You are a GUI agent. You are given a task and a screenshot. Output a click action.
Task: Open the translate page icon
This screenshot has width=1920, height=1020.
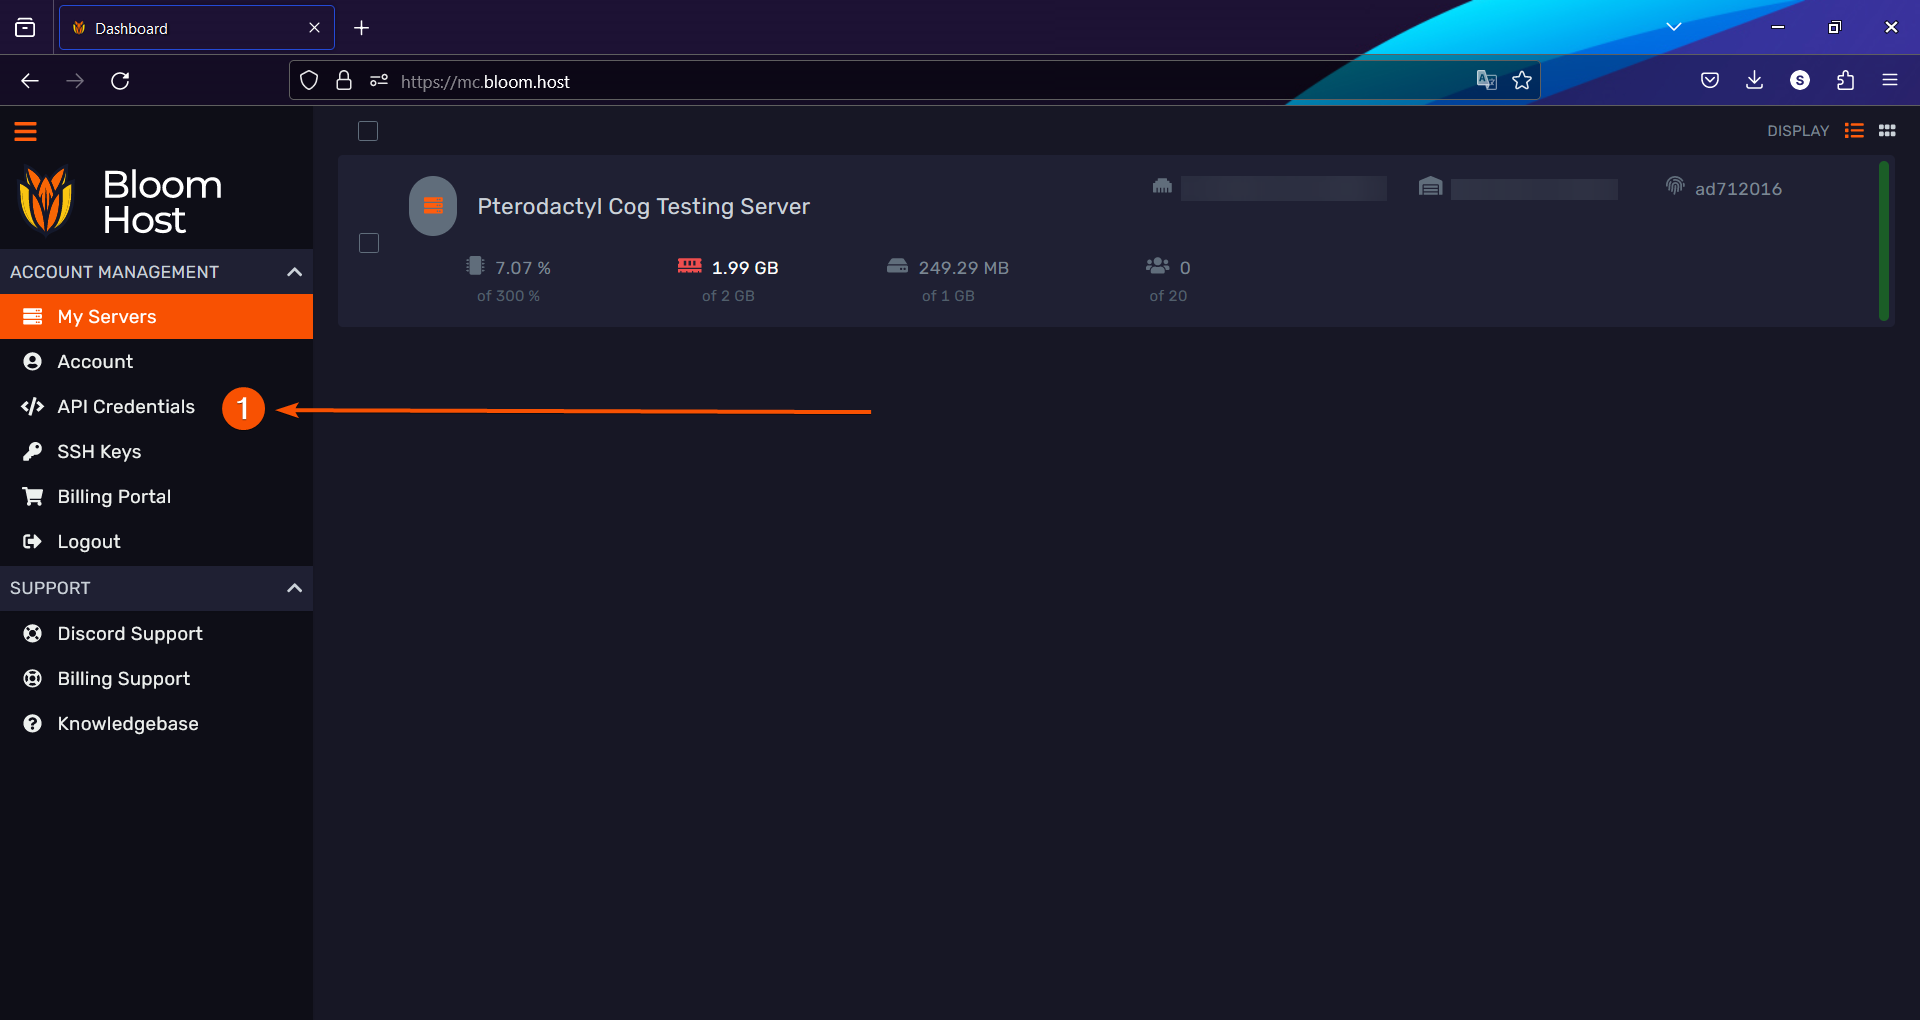(1487, 81)
